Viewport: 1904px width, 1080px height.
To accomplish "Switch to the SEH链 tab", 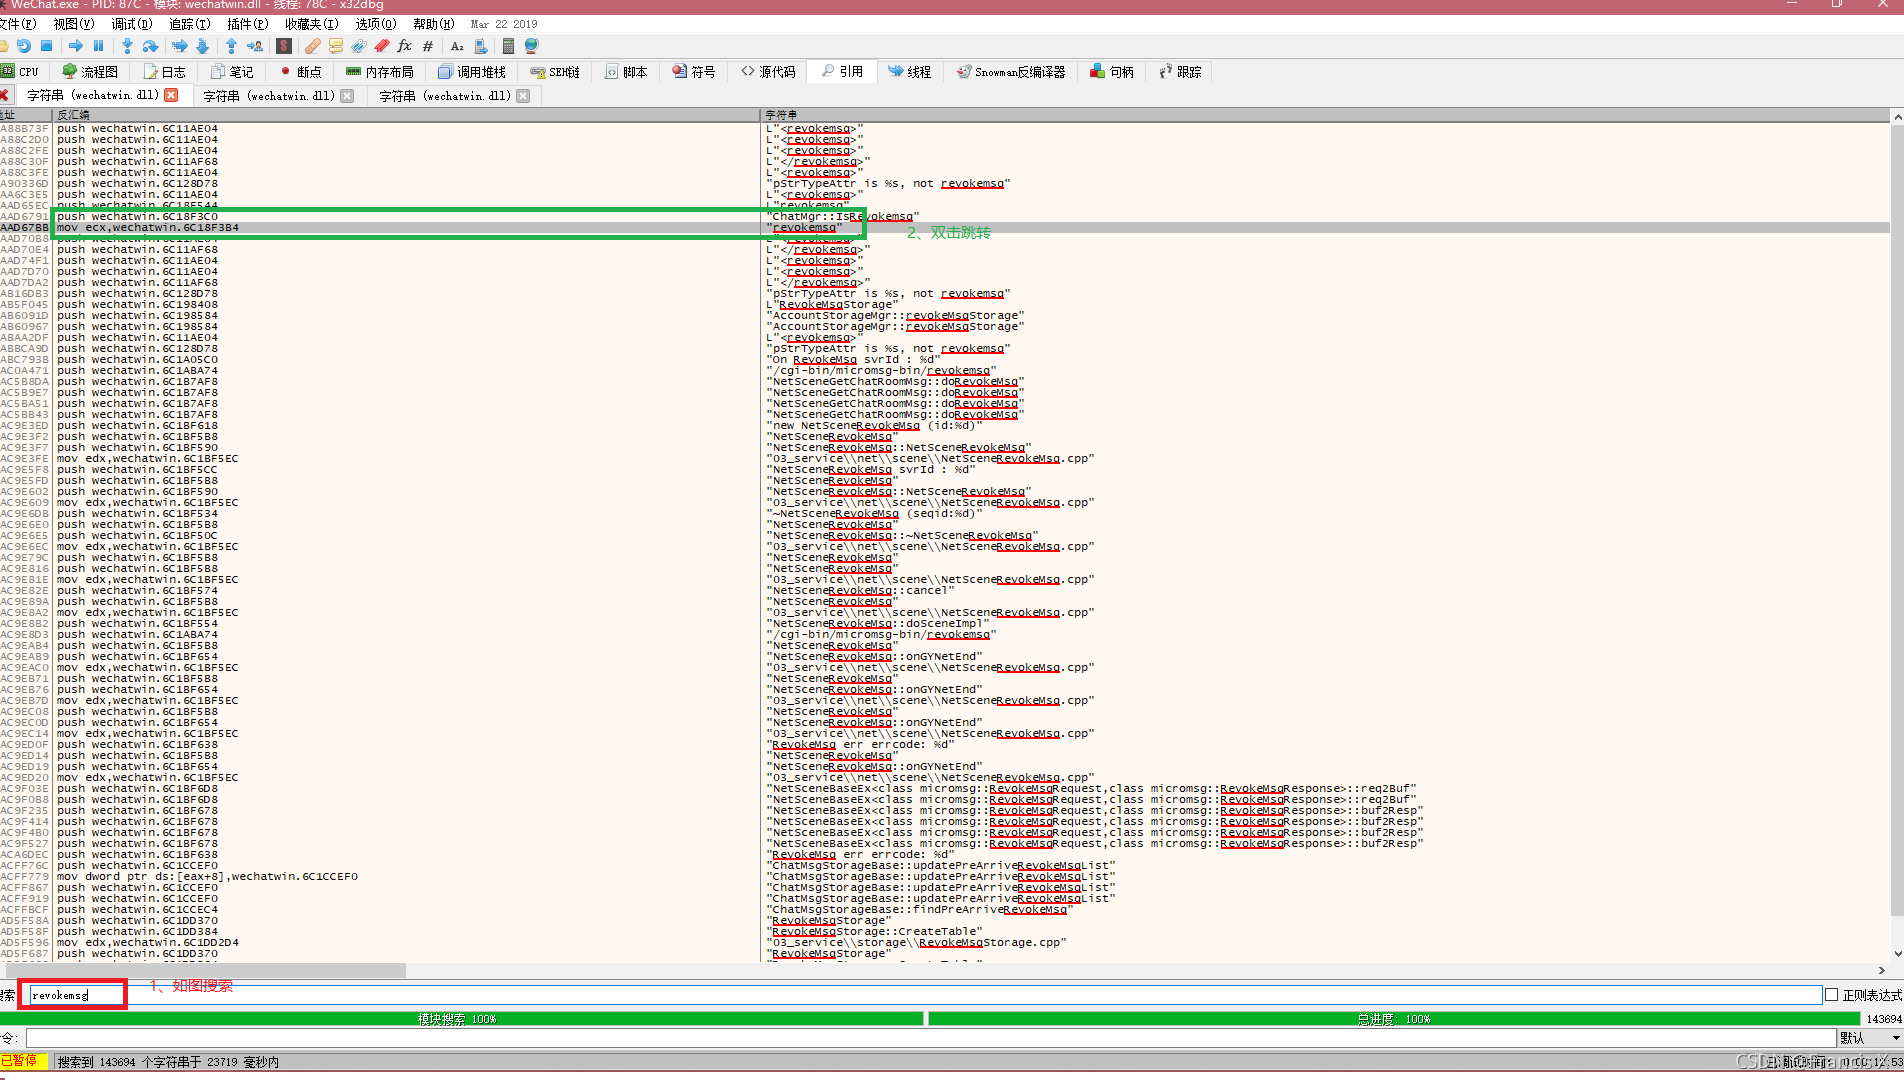I will [555, 72].
